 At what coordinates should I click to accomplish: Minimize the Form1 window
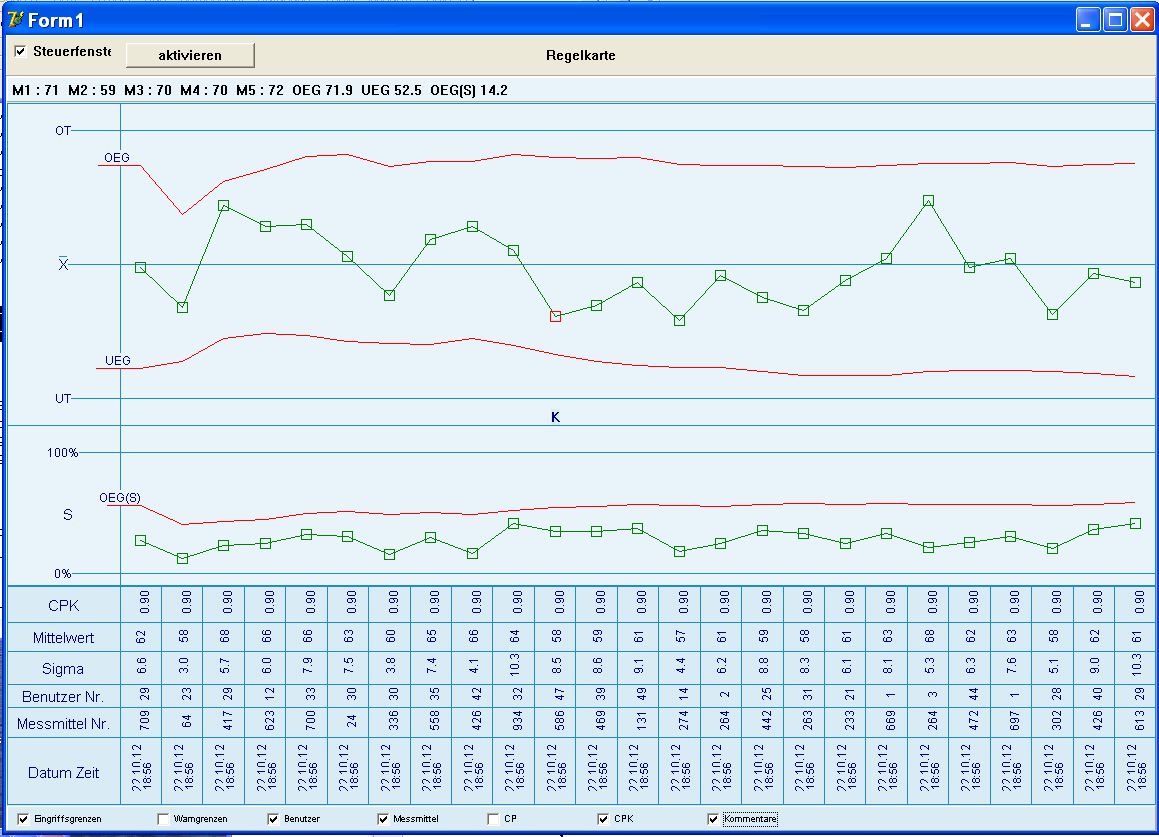1088,19
